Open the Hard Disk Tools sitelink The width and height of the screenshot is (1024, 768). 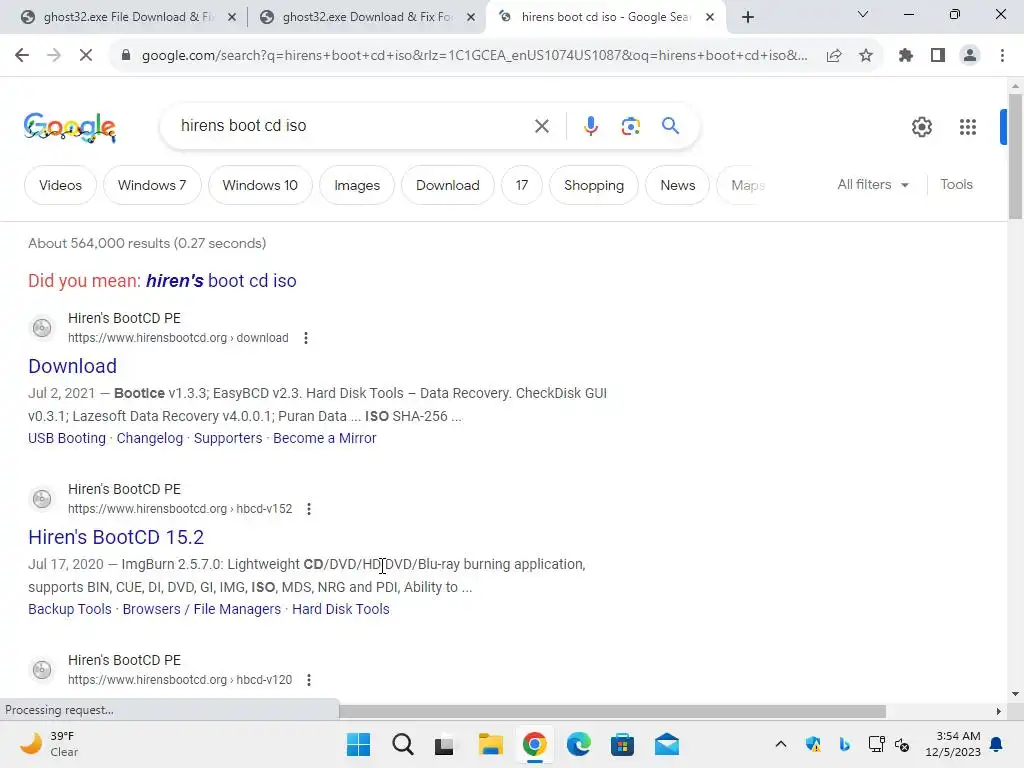(341, 609)
